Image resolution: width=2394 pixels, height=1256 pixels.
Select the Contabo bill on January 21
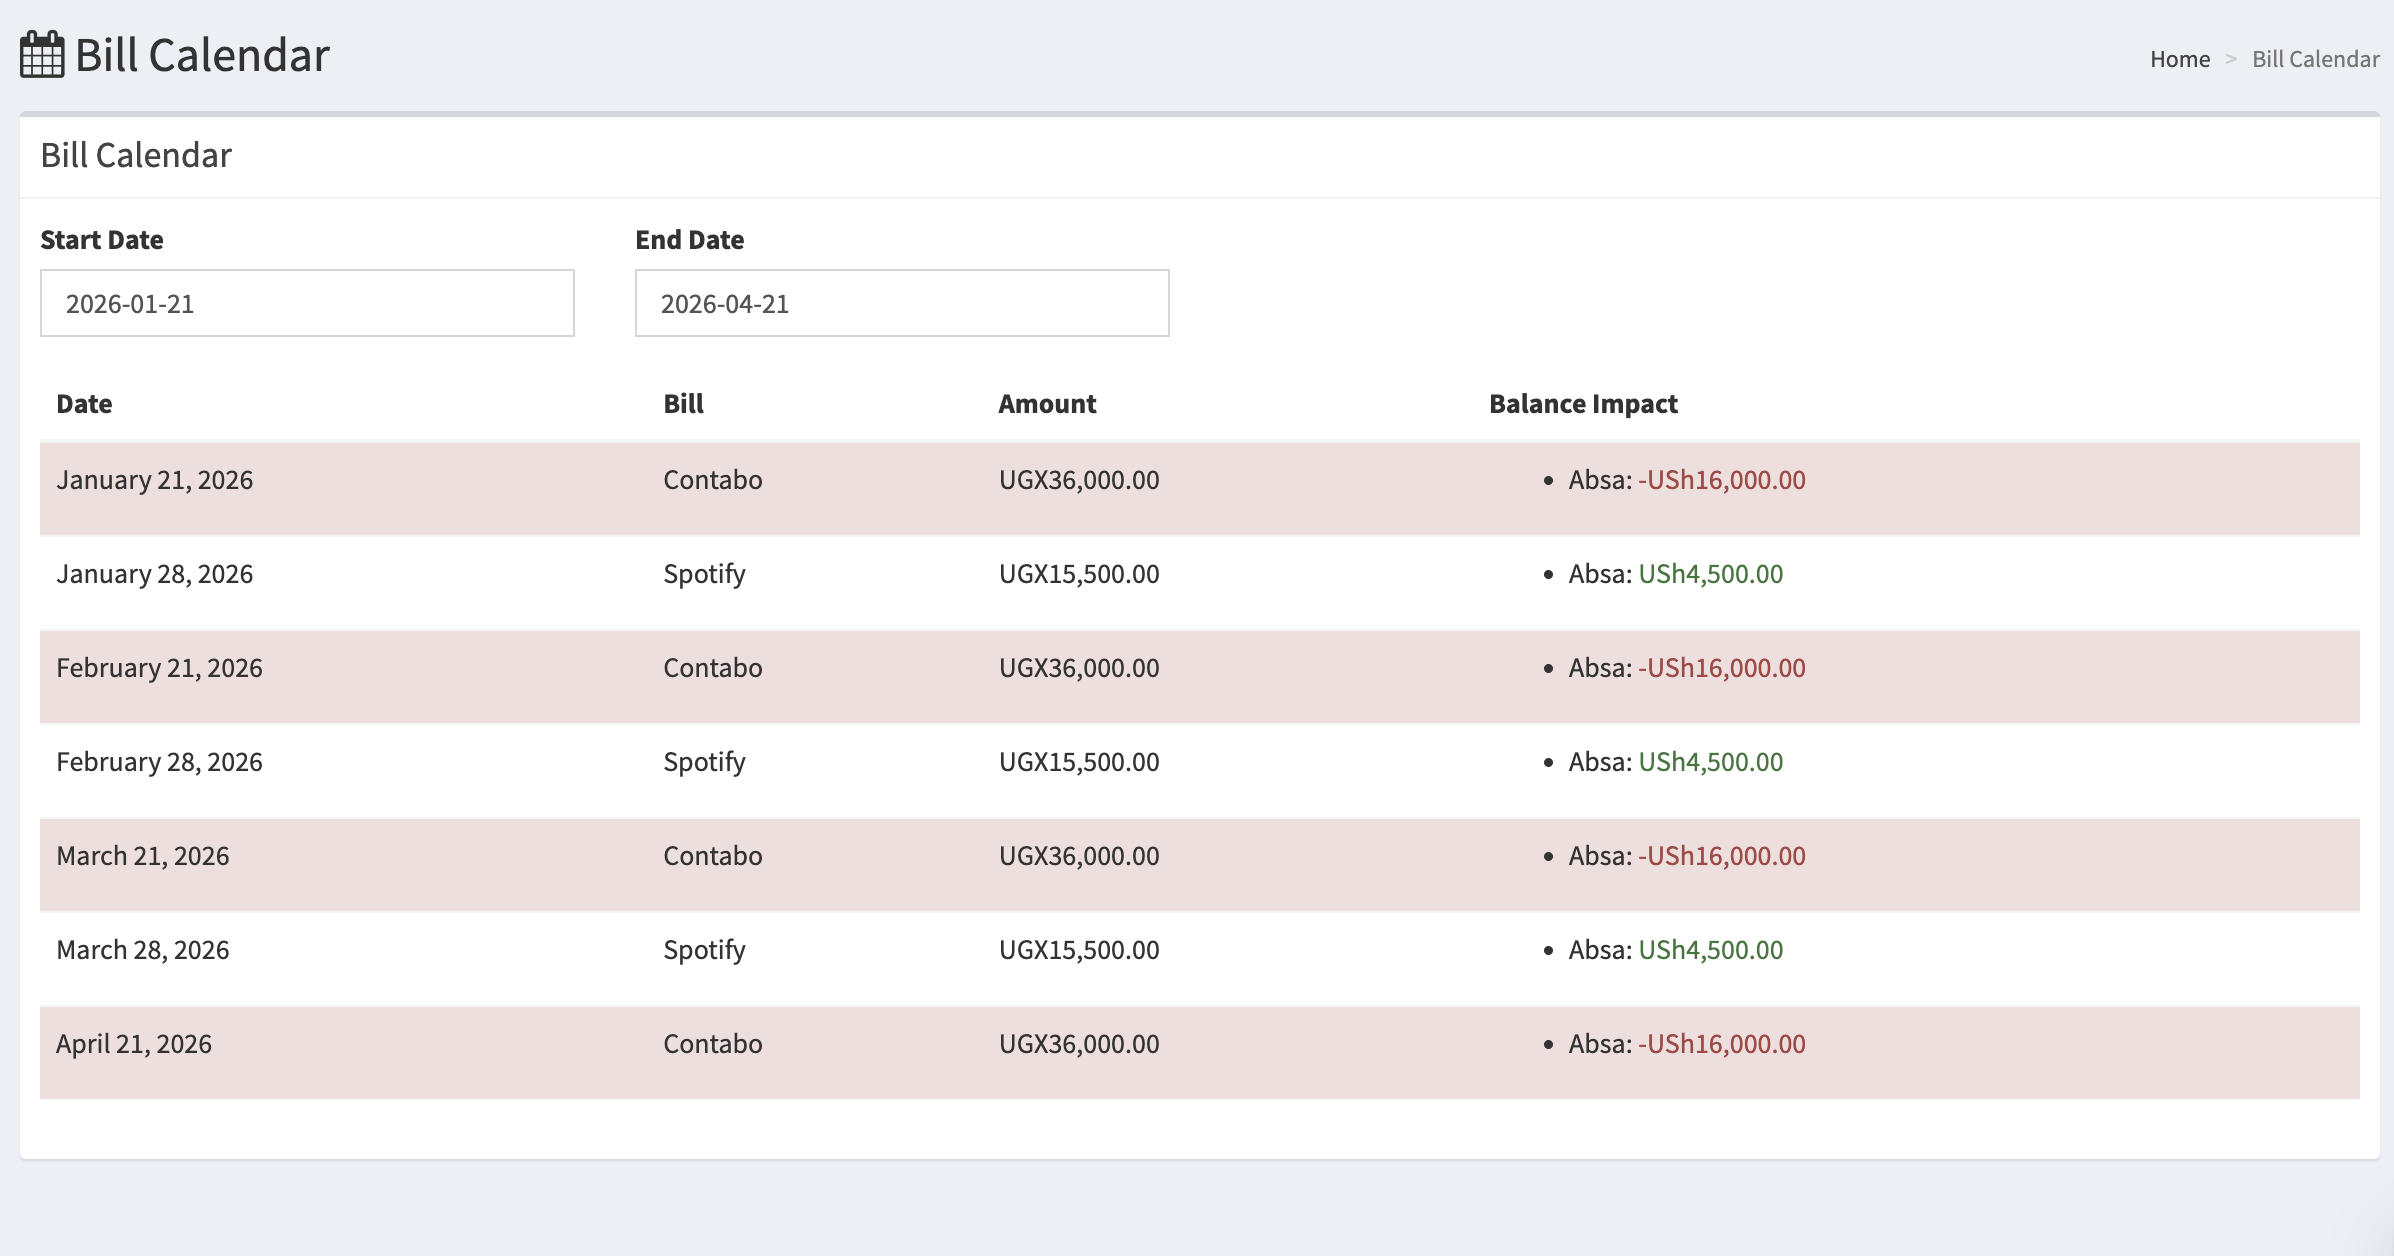click(712, 480)
